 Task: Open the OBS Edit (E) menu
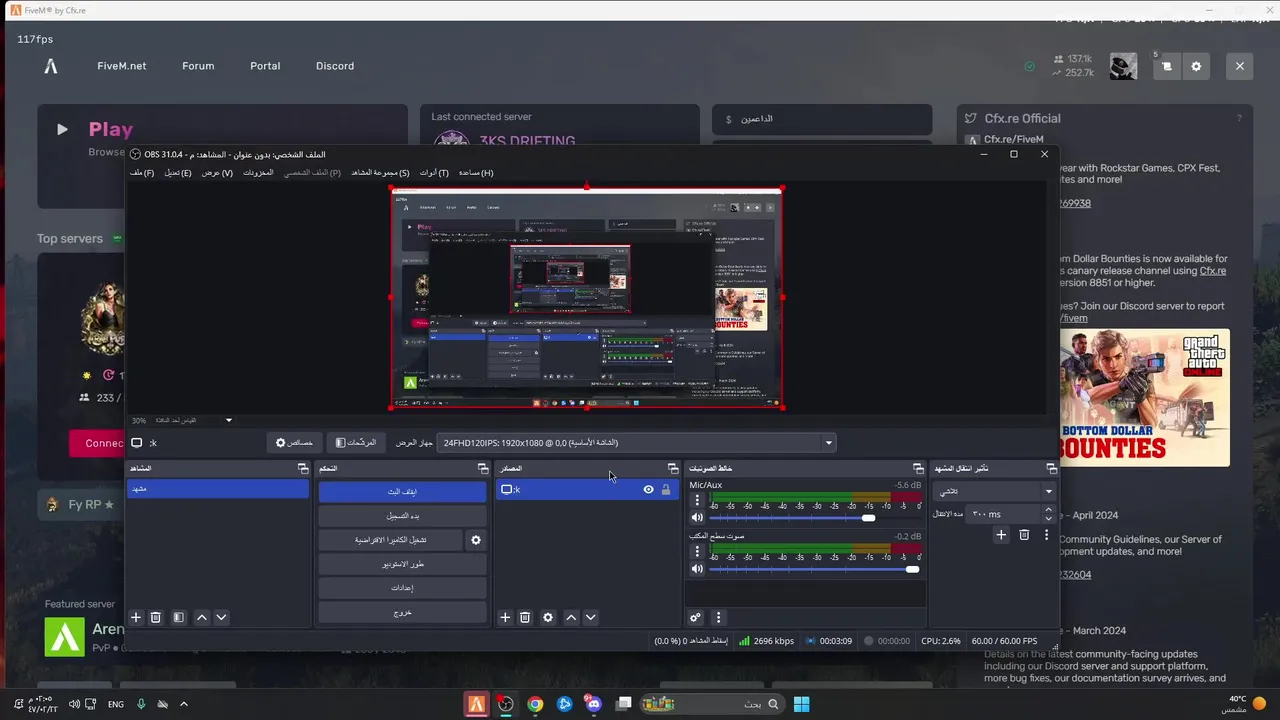pyautogui.click(x=178, y=173)
